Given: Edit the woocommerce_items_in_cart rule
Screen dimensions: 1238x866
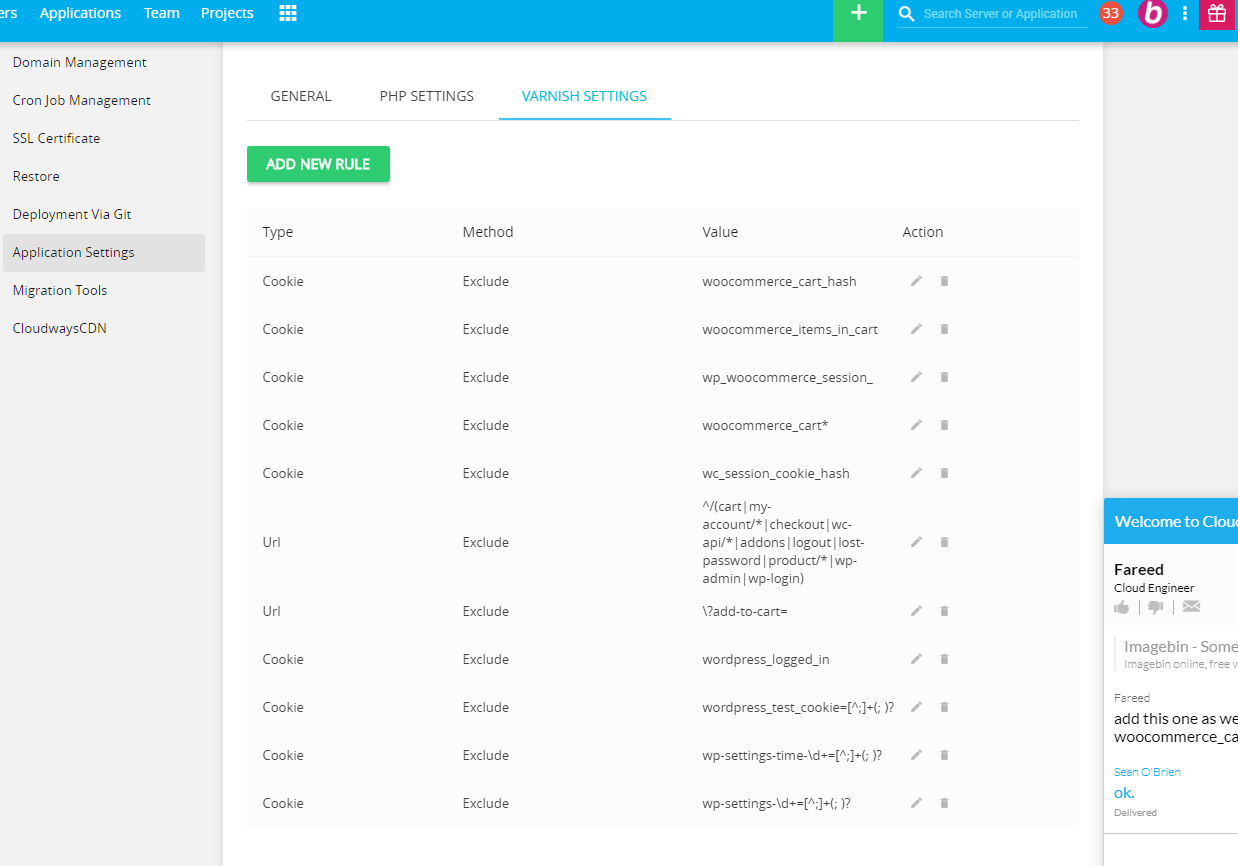Looking at the screenshot, I should click(x=916, y=329).
